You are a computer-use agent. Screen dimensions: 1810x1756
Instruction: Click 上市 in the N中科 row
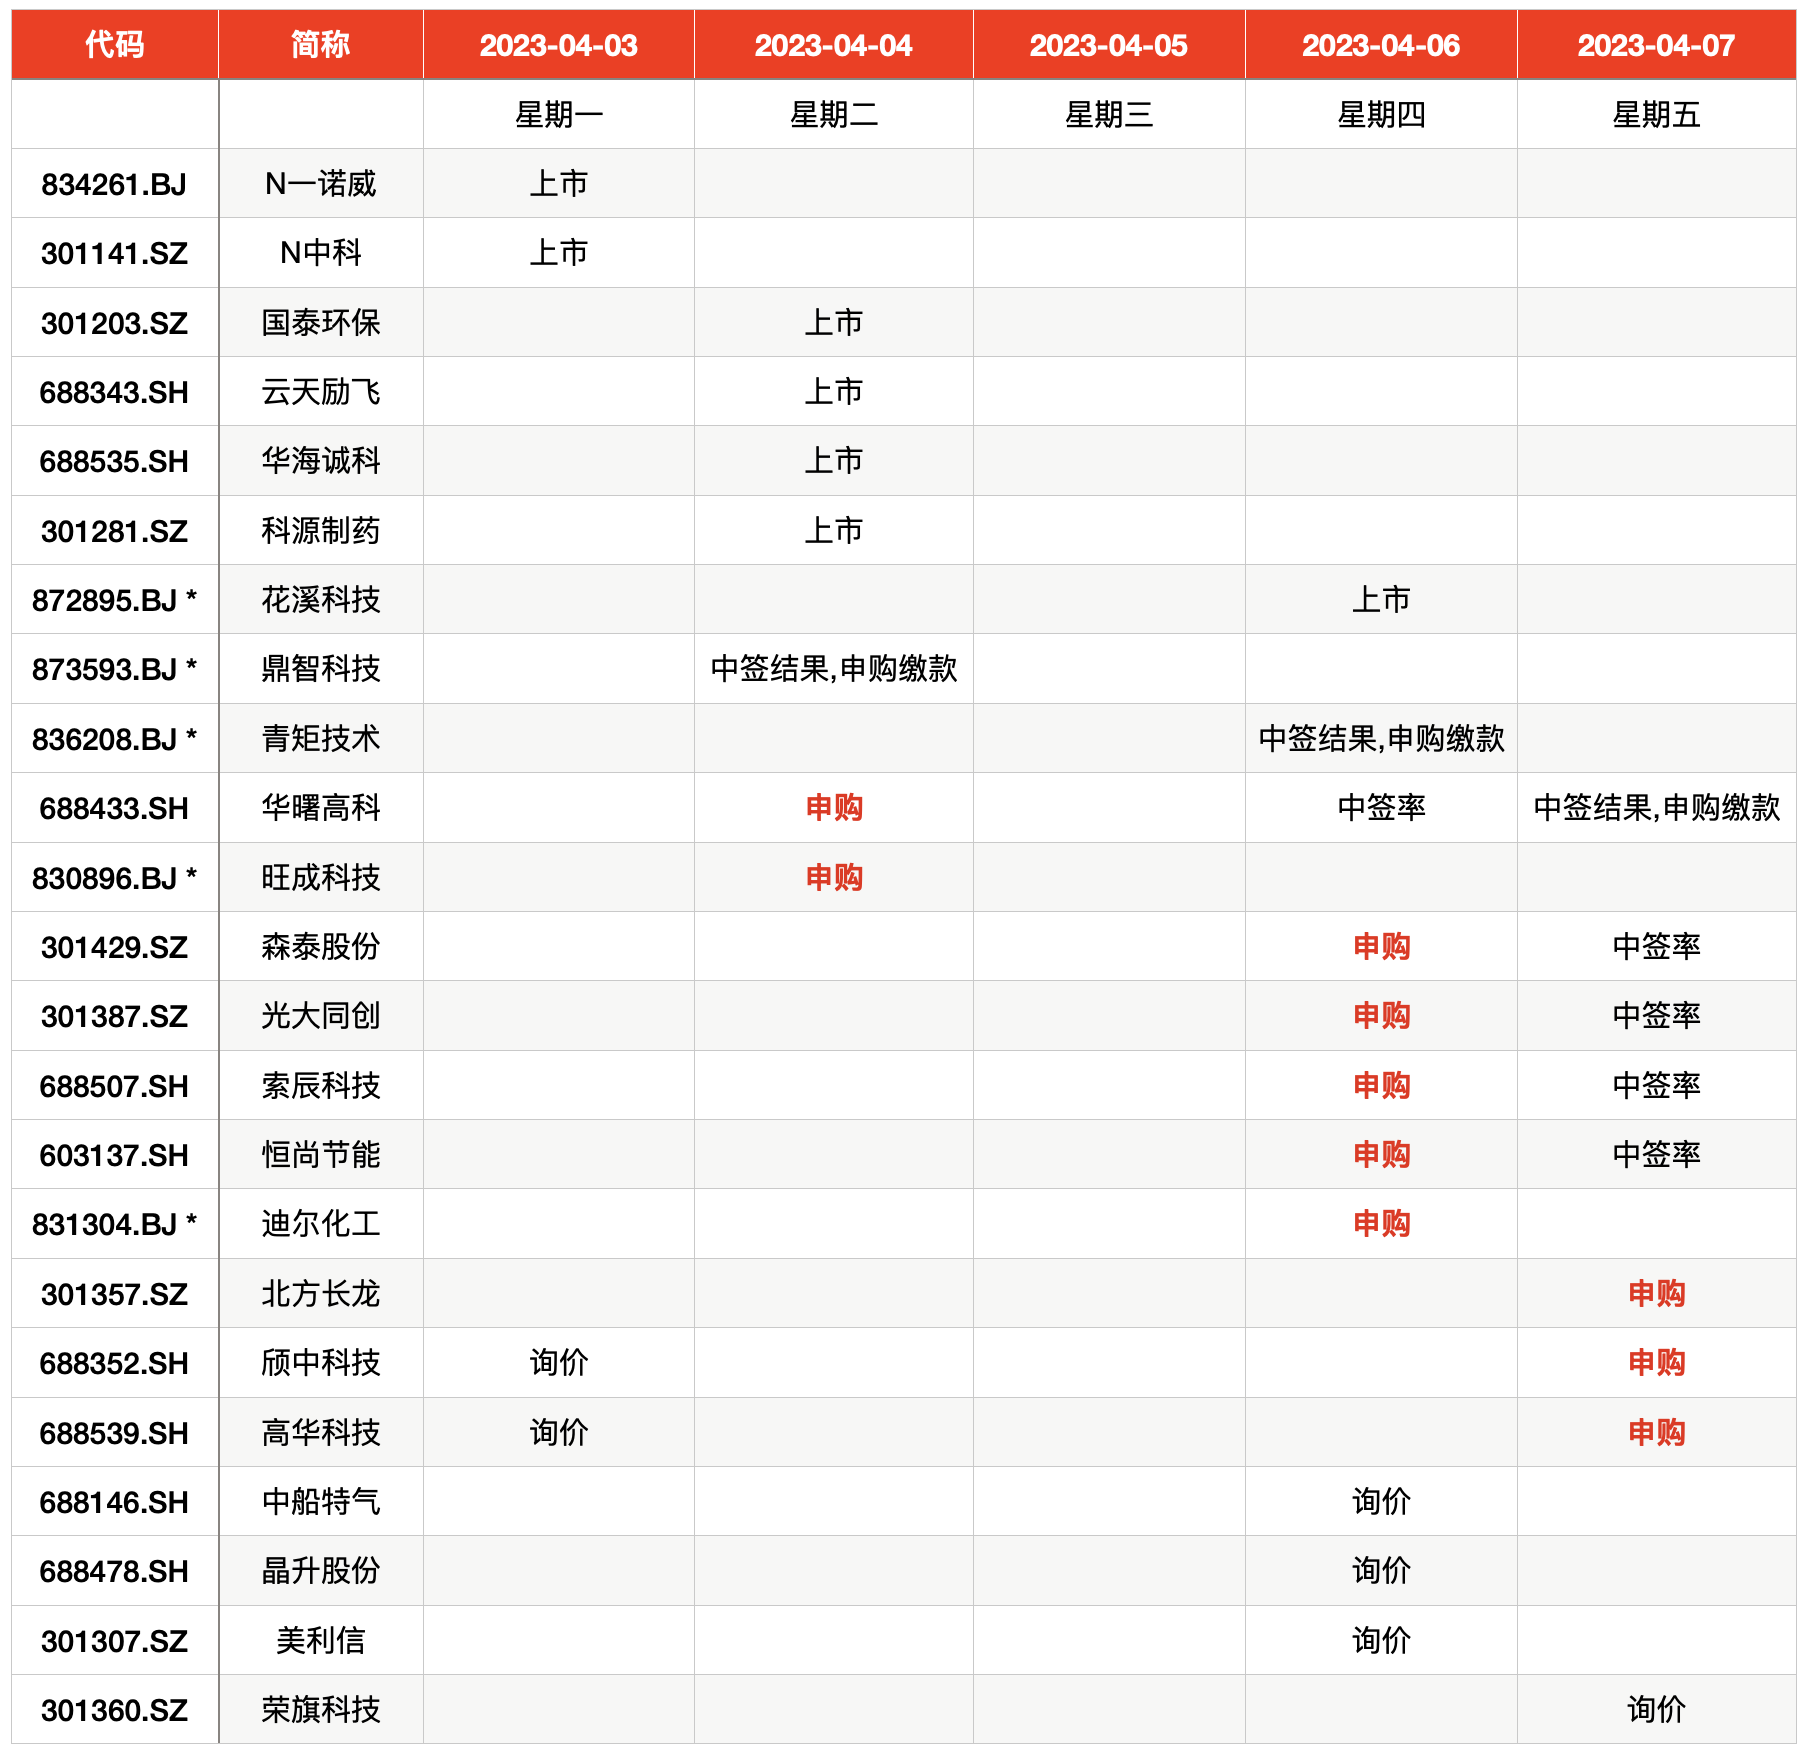tap(558, 253)
